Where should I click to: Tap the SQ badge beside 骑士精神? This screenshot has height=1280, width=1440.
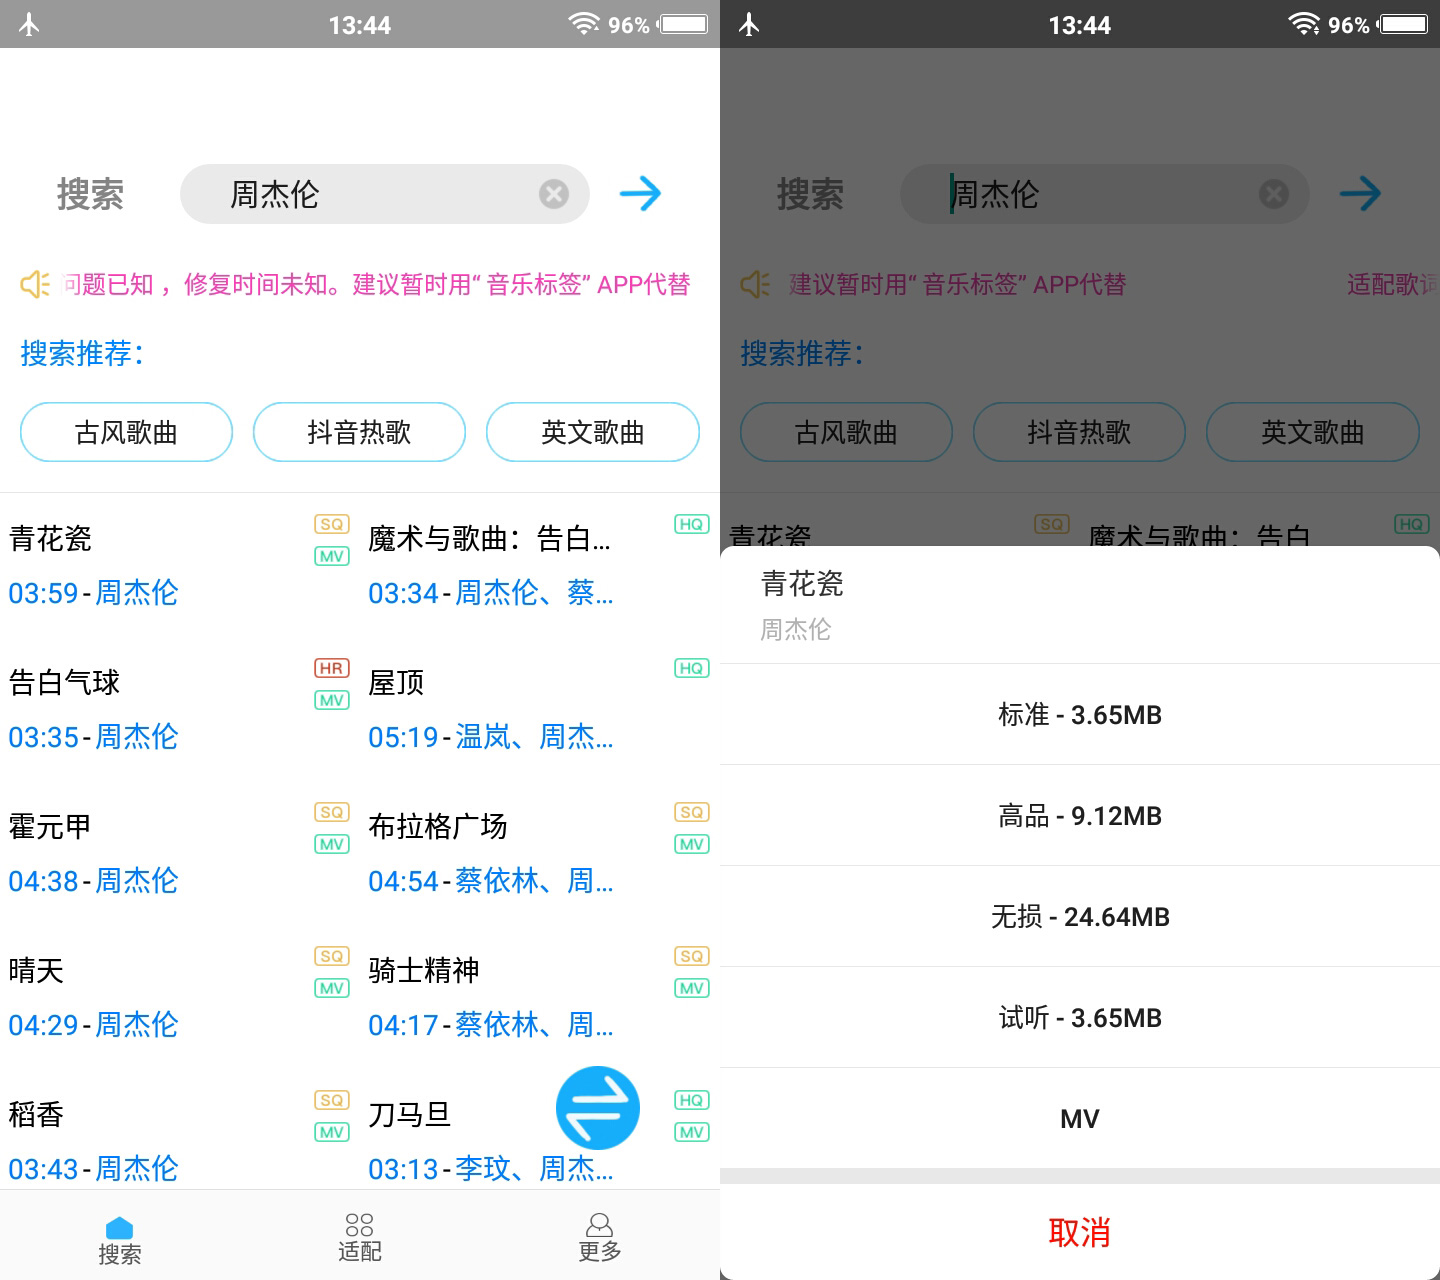click(691, 956)
